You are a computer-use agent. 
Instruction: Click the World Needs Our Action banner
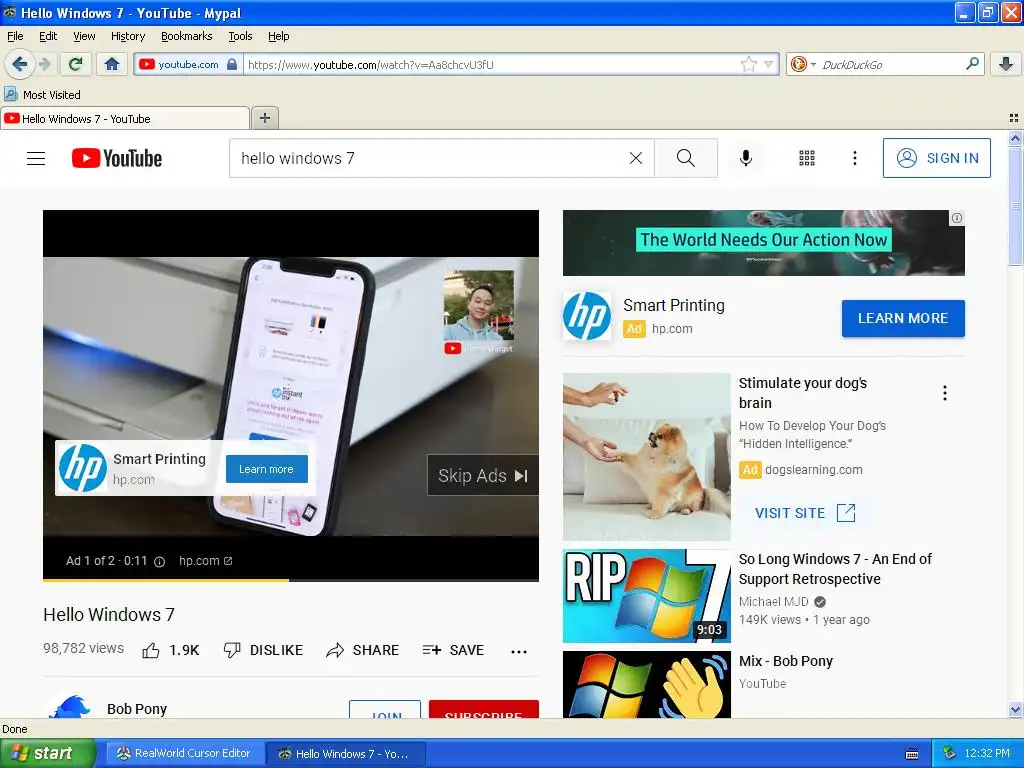point(763,243)
